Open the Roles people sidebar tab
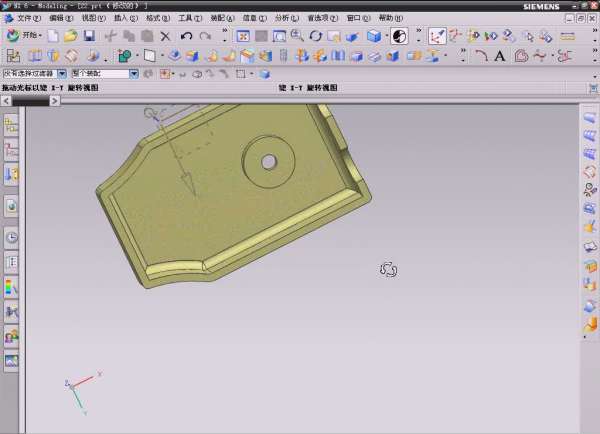This screenshot has width=600, height=434. point(11,336)
